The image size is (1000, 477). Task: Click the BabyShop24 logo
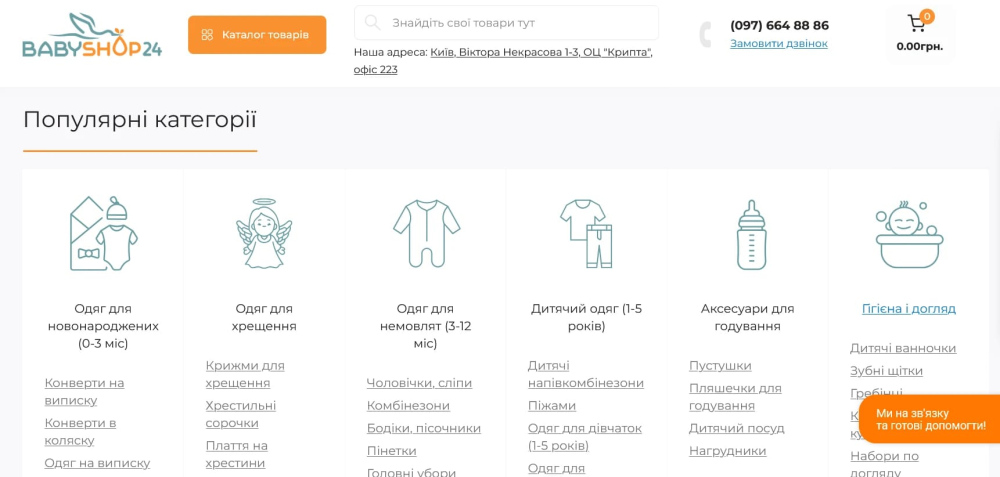tap(92, 35)
